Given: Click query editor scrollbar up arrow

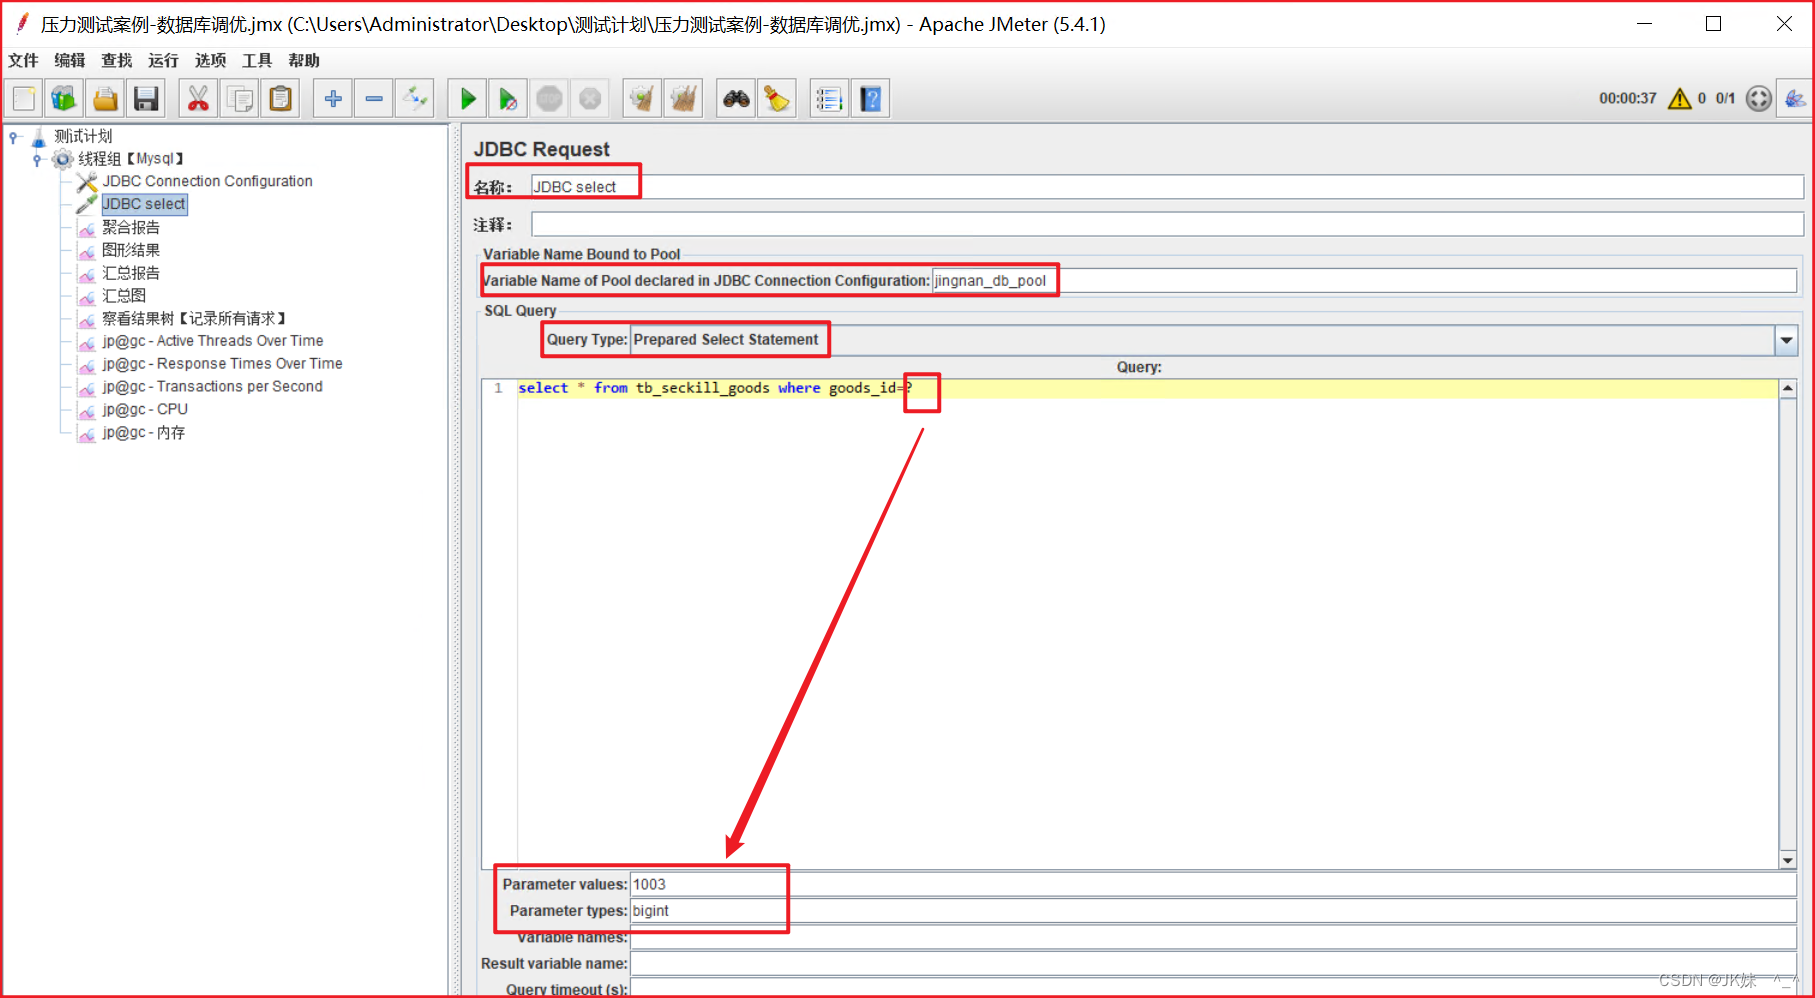Looking at the screenshot, I should (x=1787, y=388).
